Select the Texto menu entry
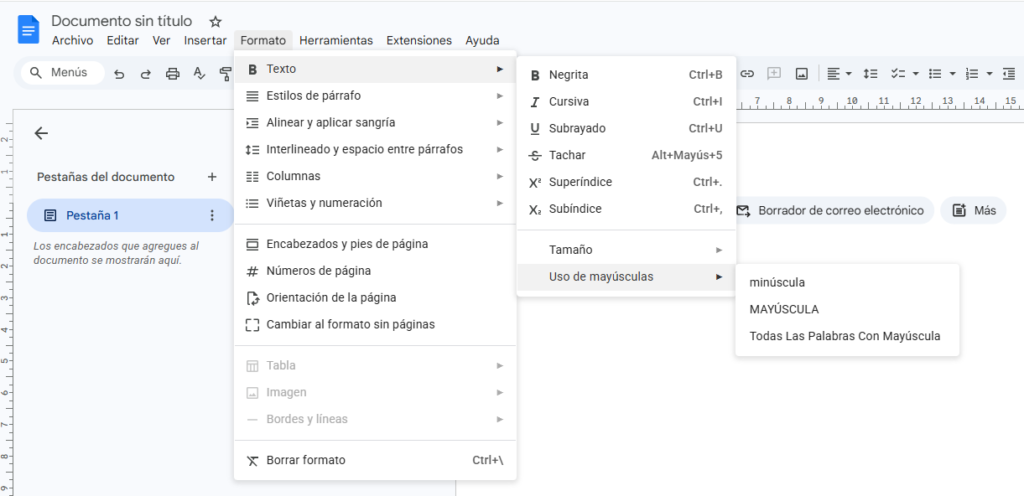The image size is (1024, 496). pos(376,69)
